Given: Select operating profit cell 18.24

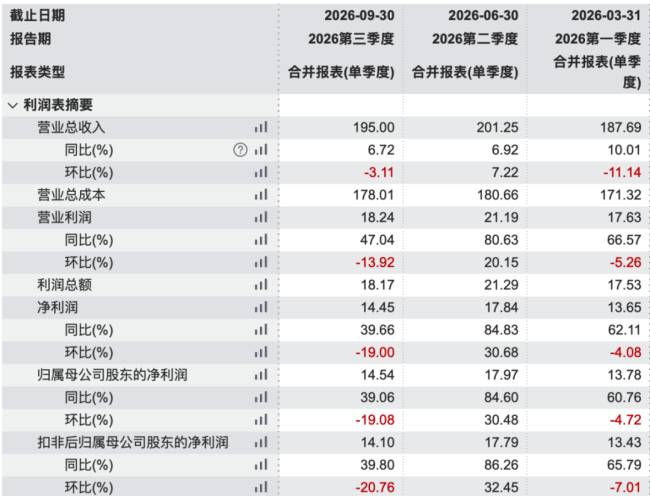Looking at the screenshot, I should pyautogui.click(x=377, y=217).
